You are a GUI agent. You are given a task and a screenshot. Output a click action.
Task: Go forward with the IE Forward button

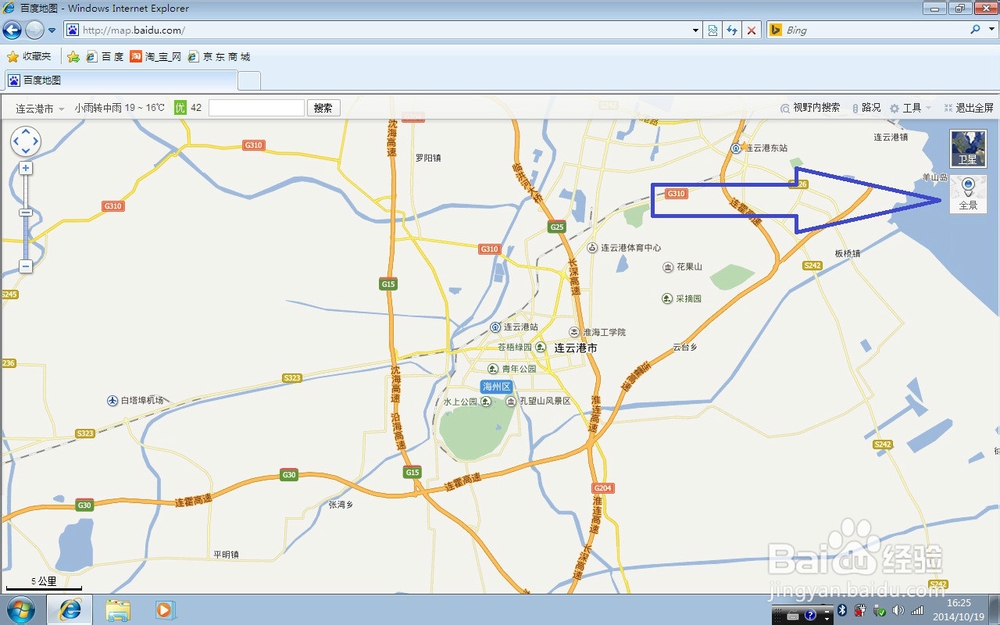[34, 30]
